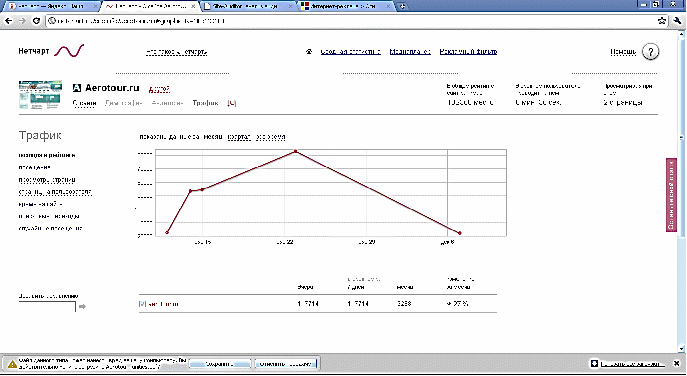Open the browser wrench settings menu

677,21
